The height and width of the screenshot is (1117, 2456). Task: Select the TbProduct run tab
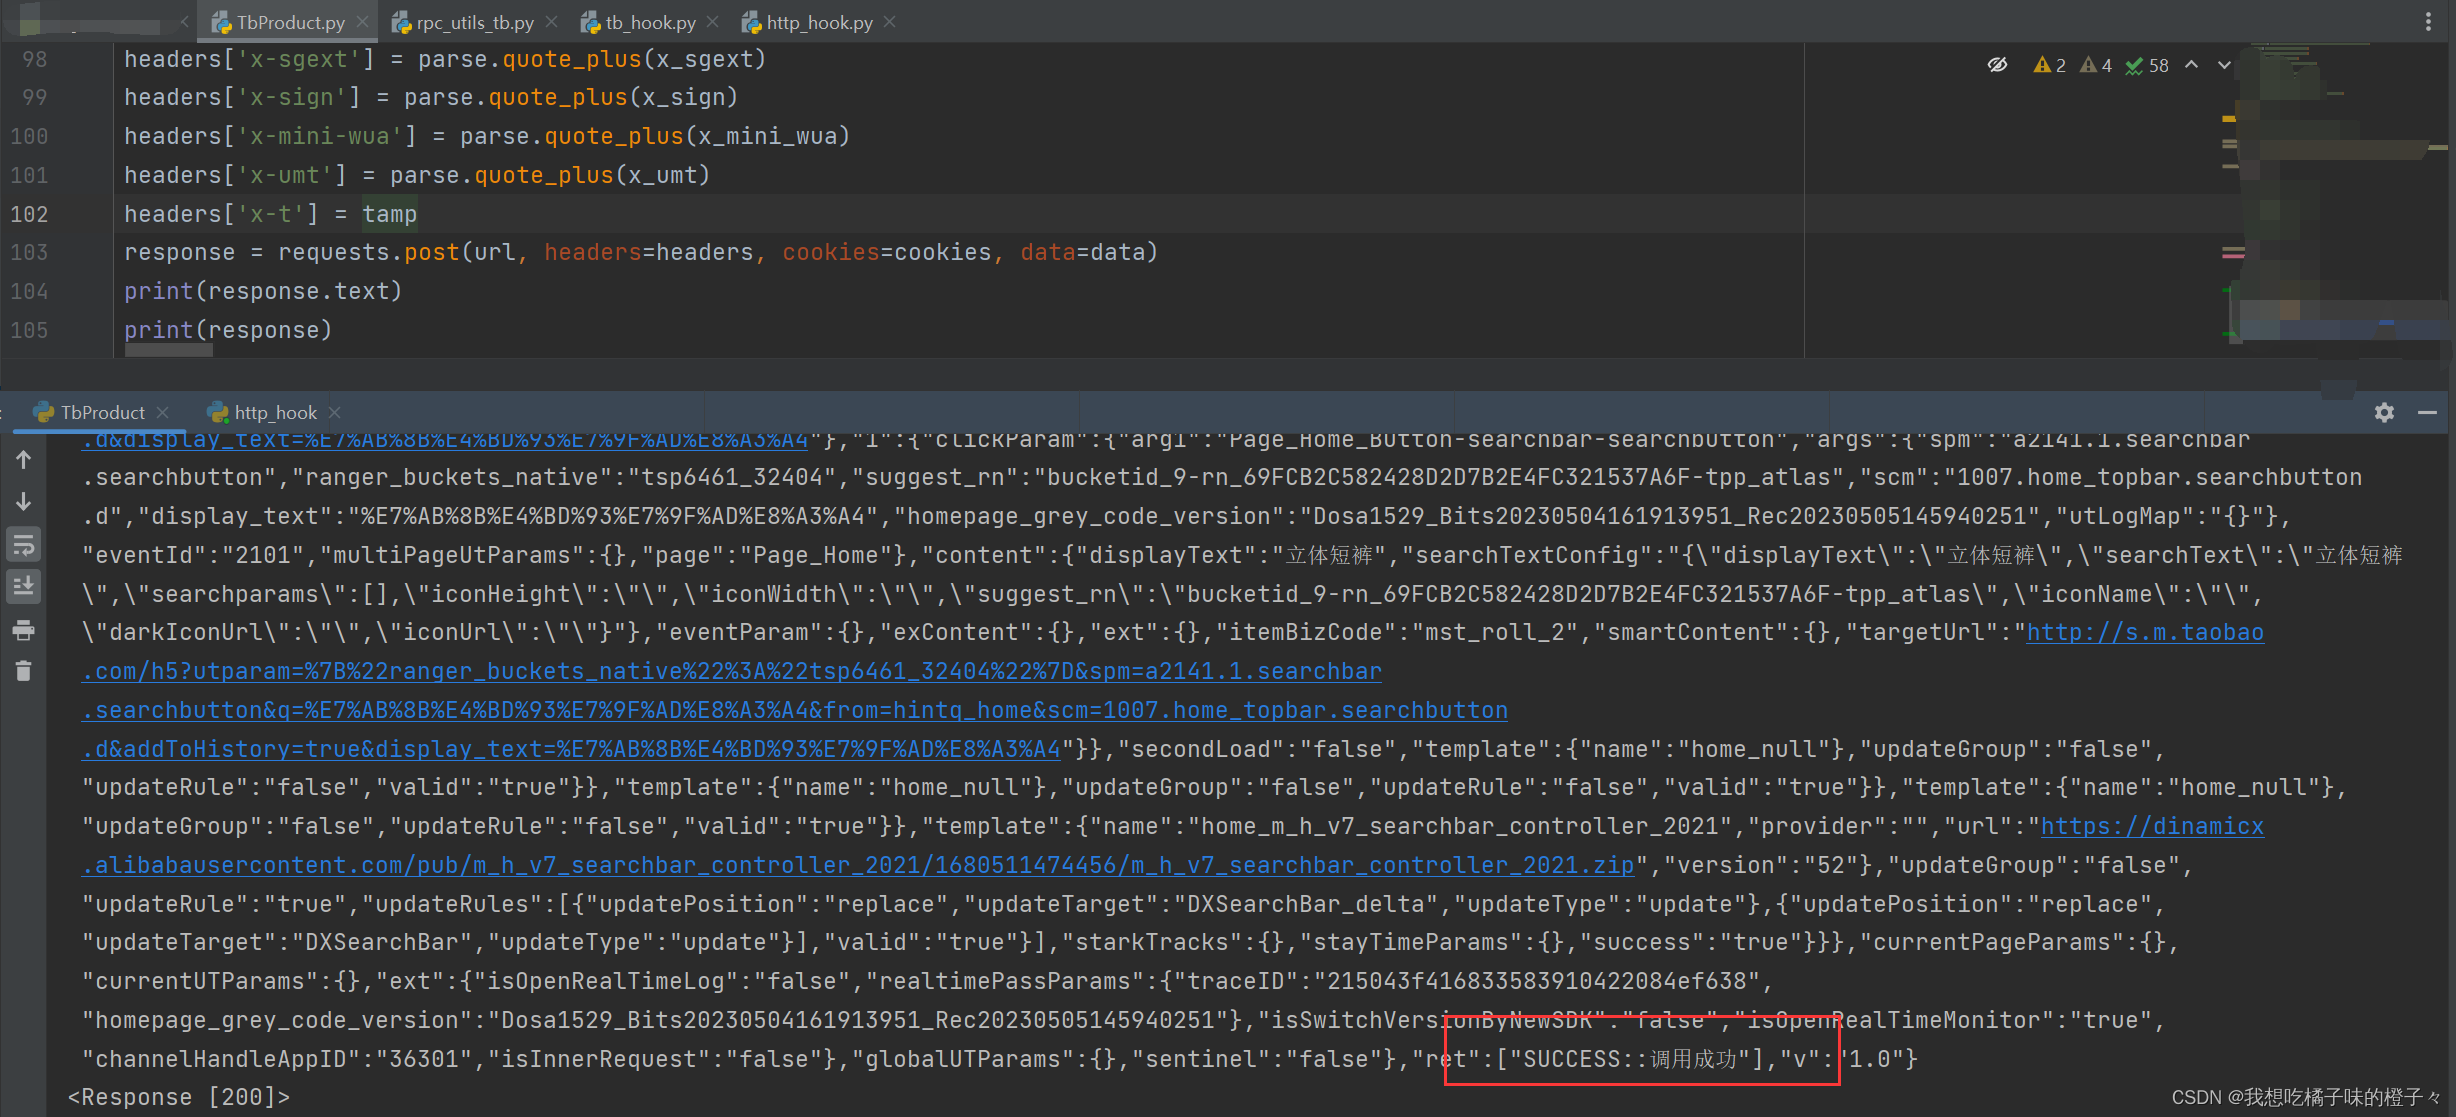point(102,412)
